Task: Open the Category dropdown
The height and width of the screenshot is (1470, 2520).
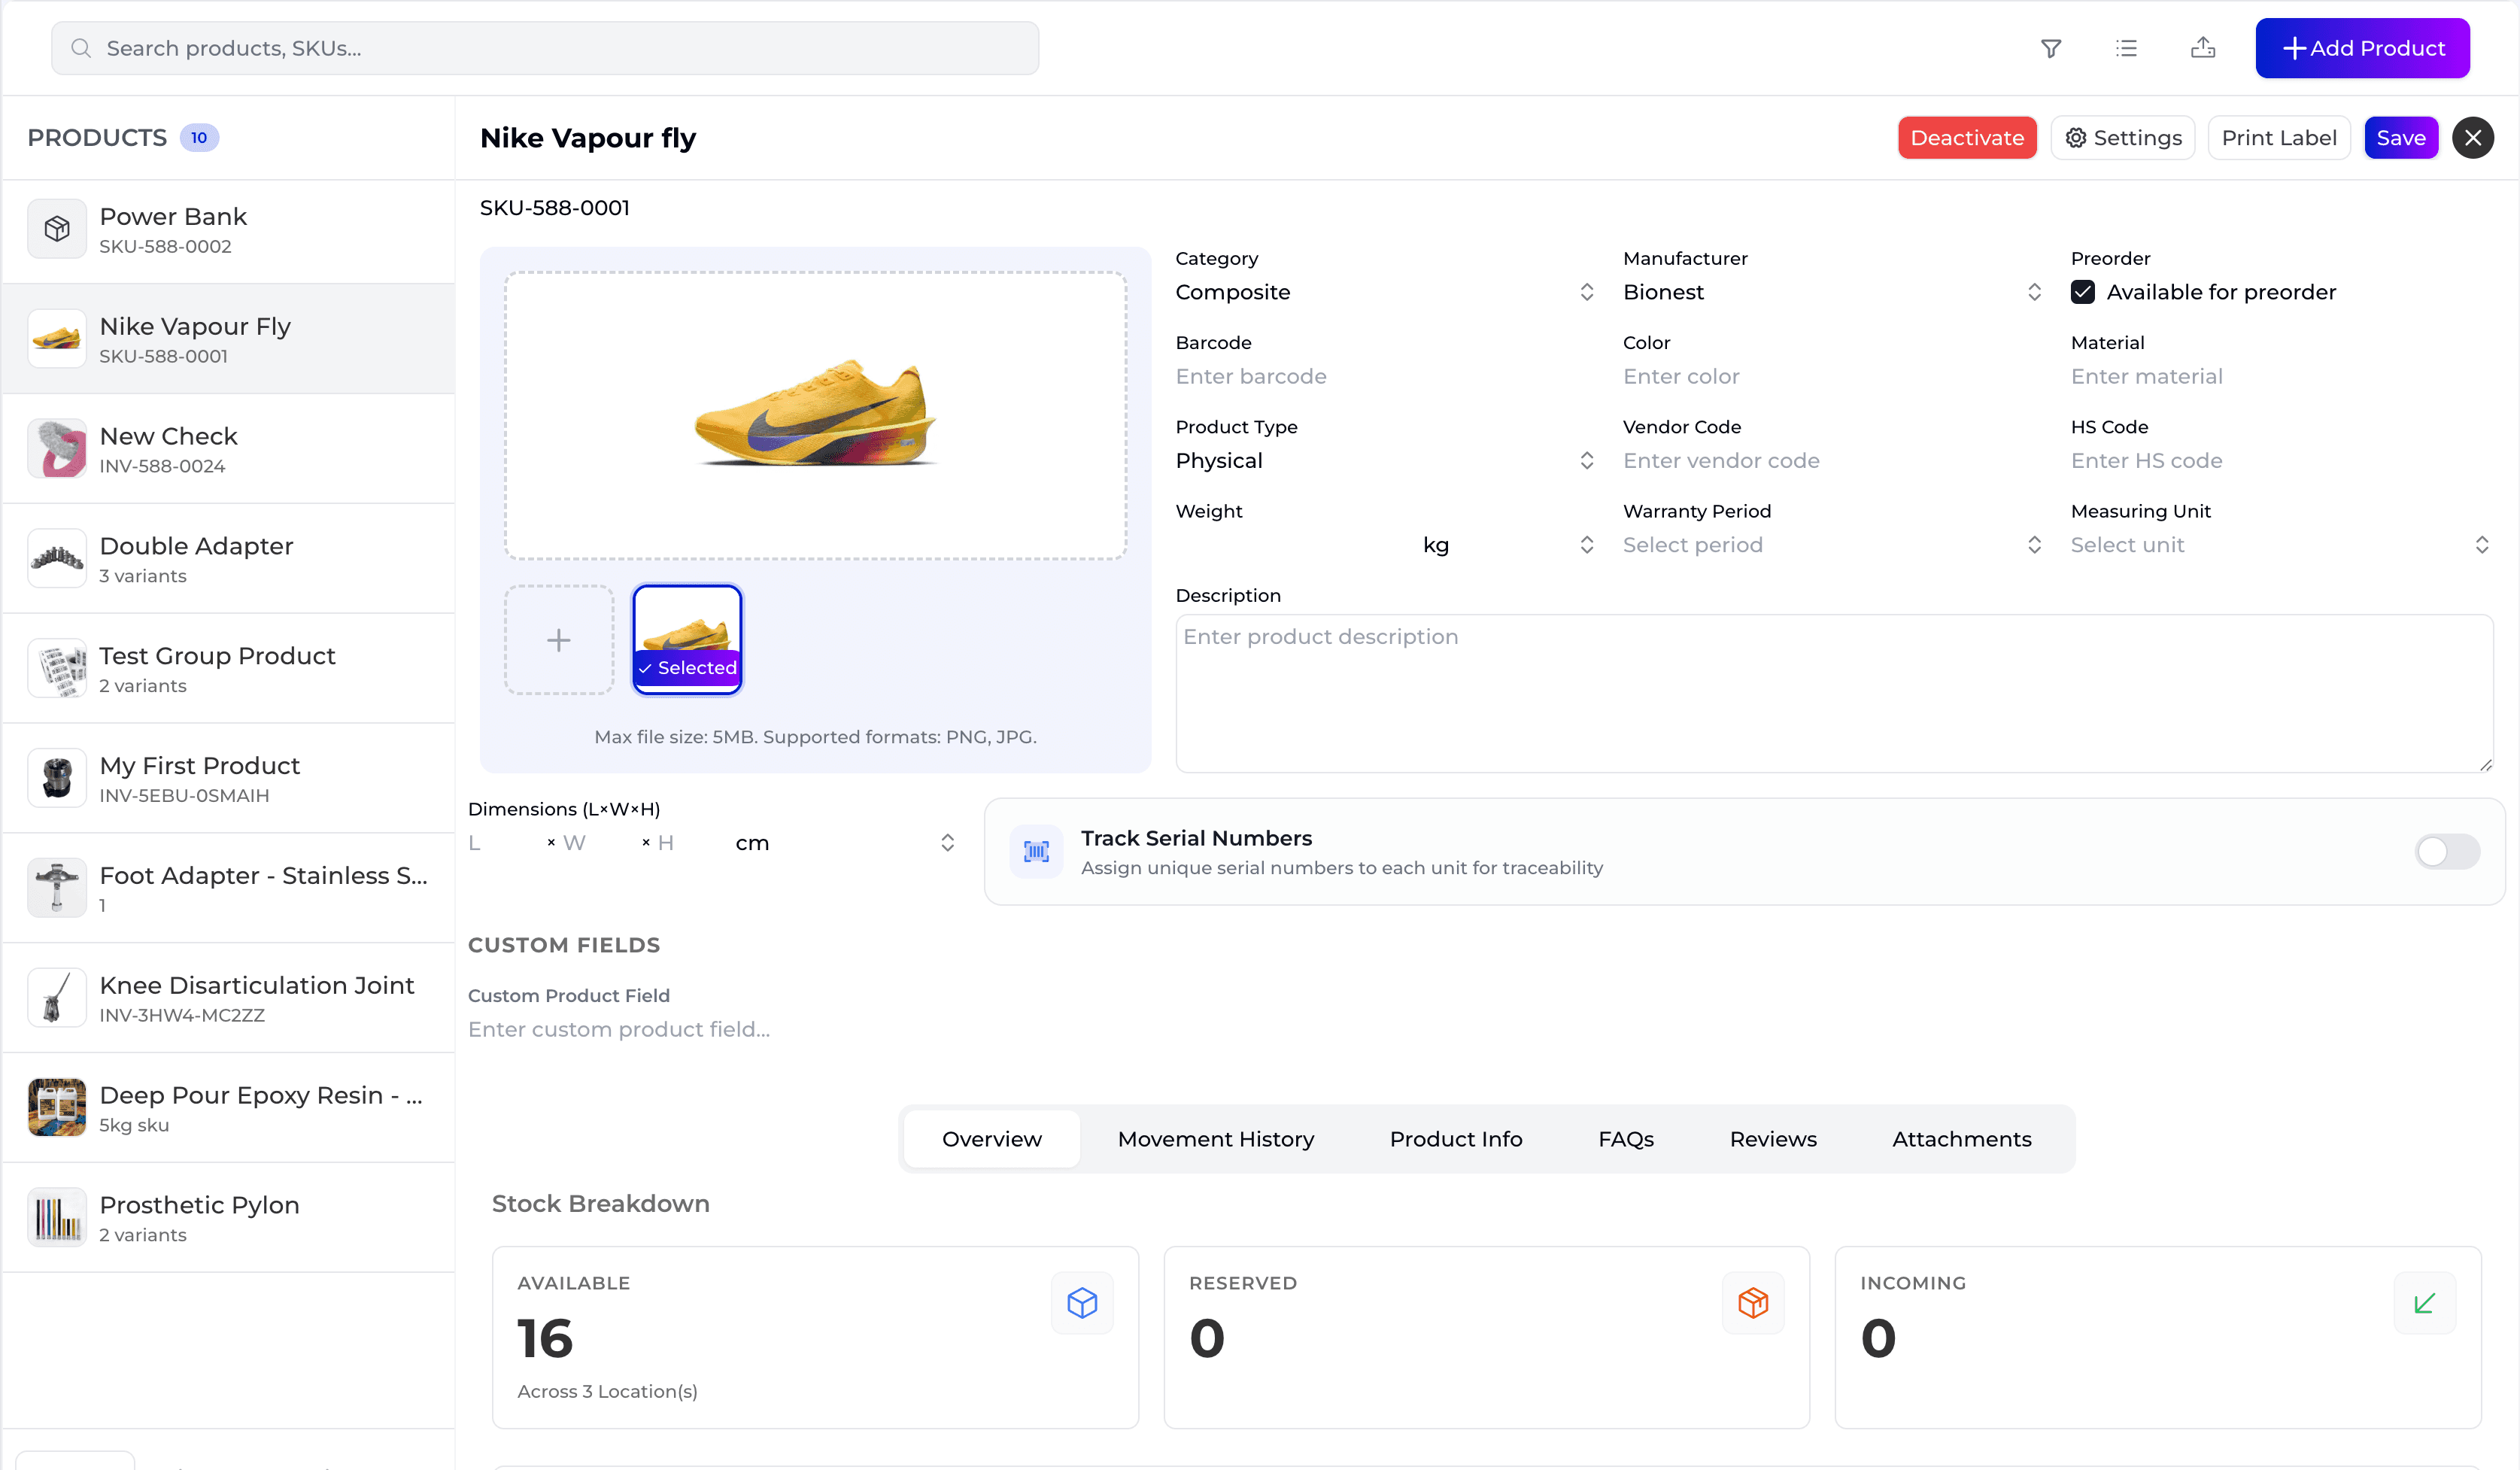Action: (1385, 292)
